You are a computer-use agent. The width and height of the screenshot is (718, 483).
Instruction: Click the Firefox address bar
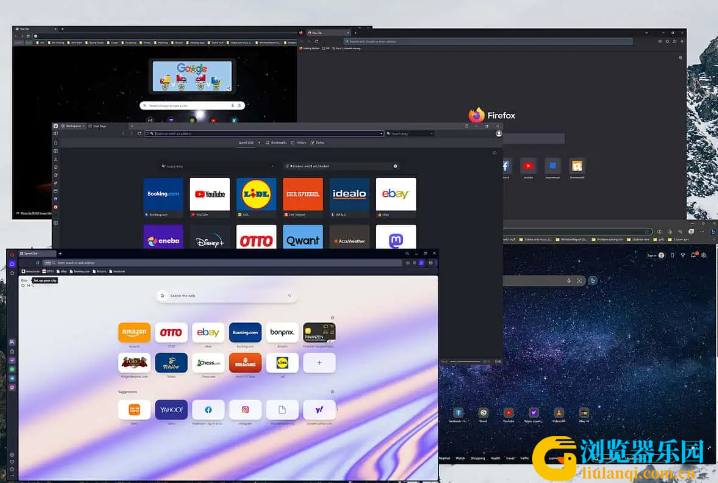point(488,42)
